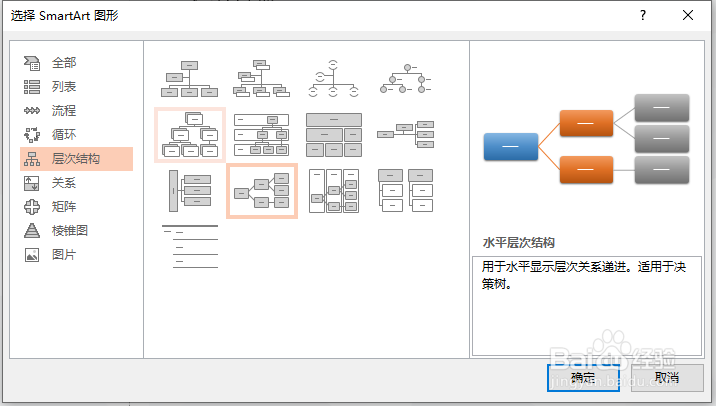Choose the Hierarchy layout with stacked boxes
Viewport: 716px width, 406px height.
(x=190, y=135)
